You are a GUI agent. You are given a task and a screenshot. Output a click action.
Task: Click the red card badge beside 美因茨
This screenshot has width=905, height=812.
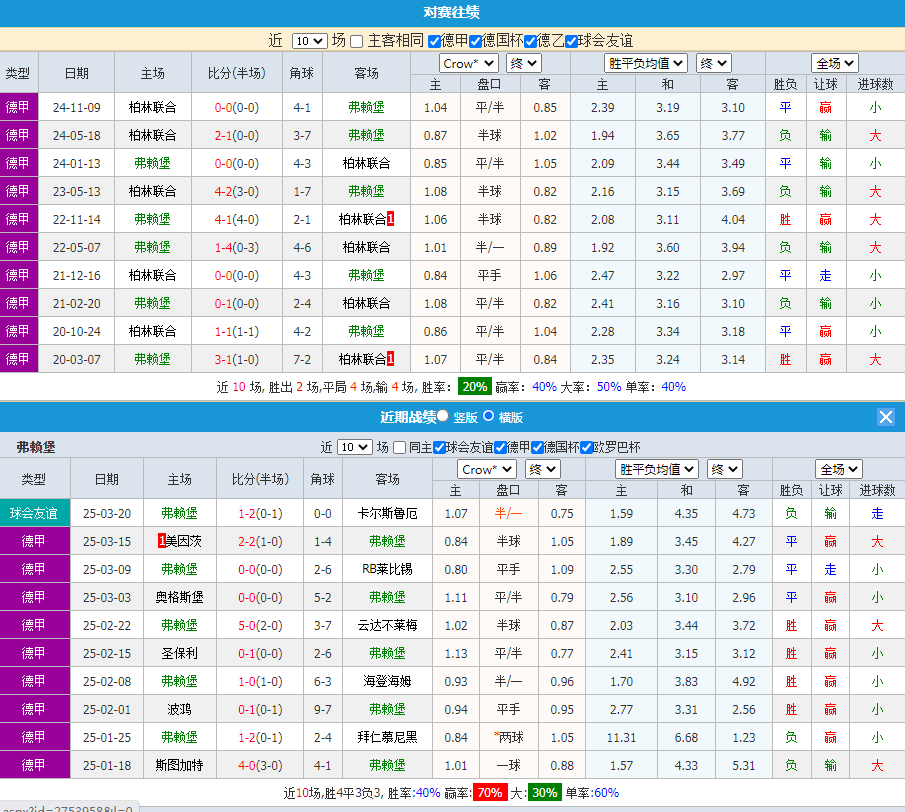click(162, 541)
